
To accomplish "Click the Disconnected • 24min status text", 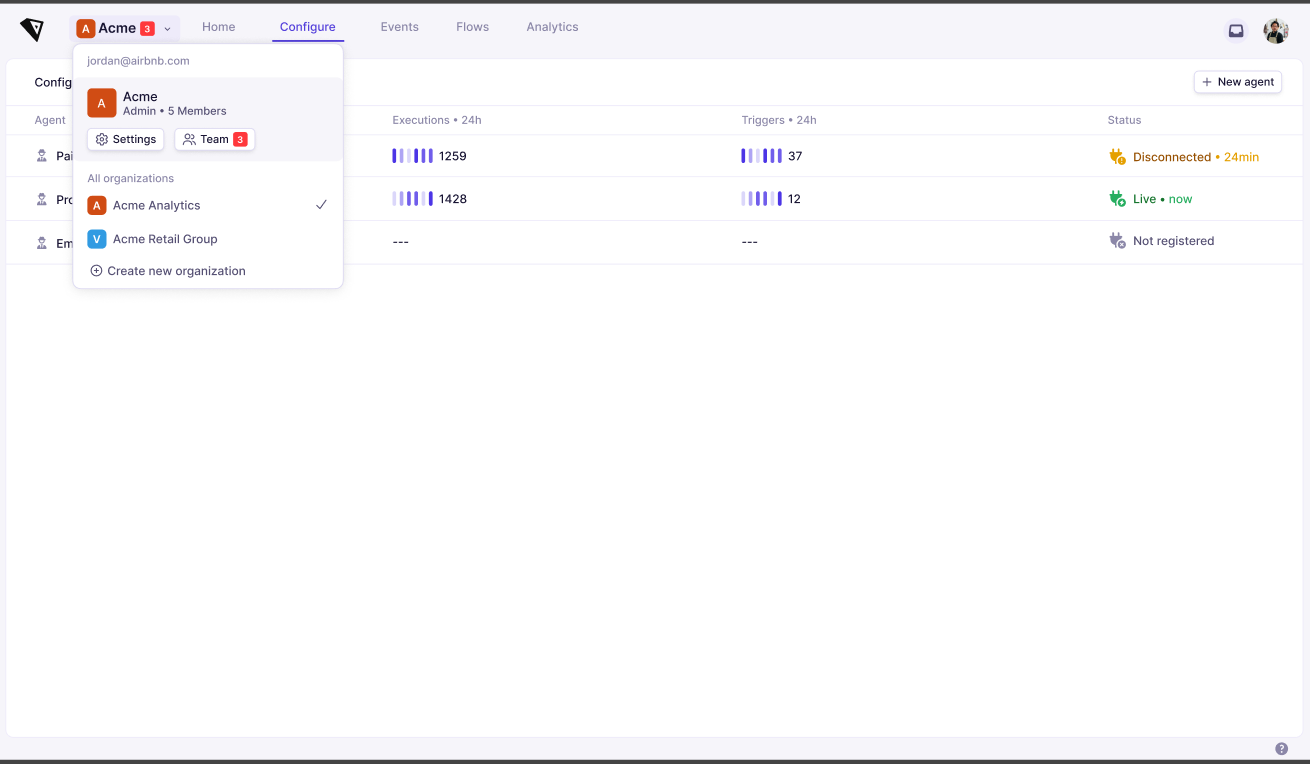I will point(1196,157).
